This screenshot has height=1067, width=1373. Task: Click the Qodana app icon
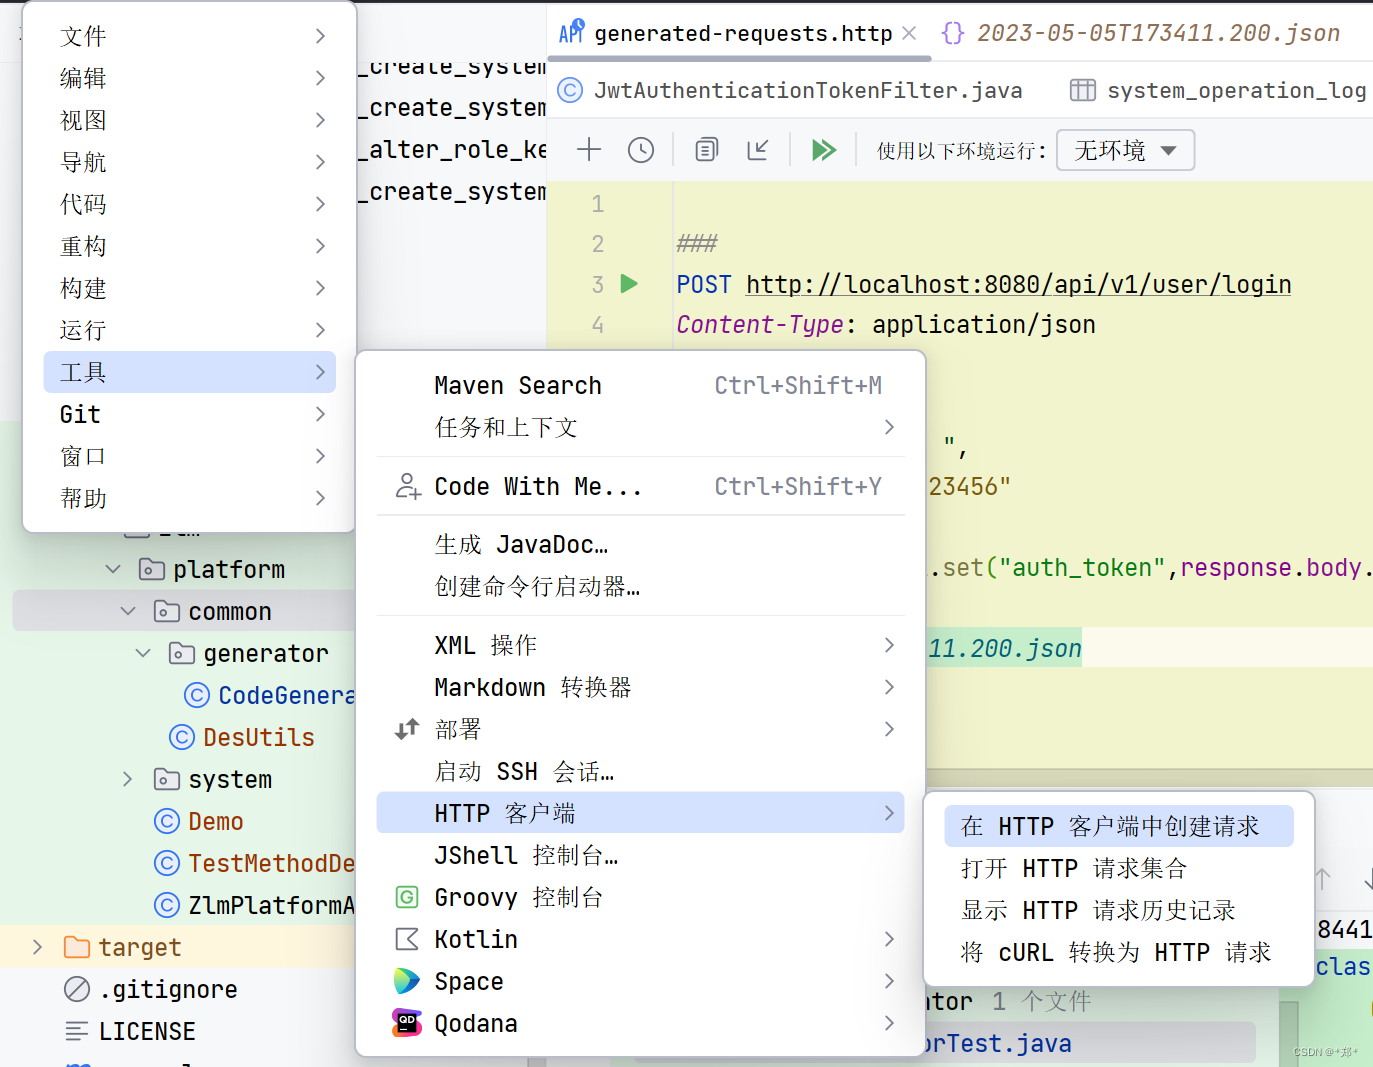click(407, 1023)
